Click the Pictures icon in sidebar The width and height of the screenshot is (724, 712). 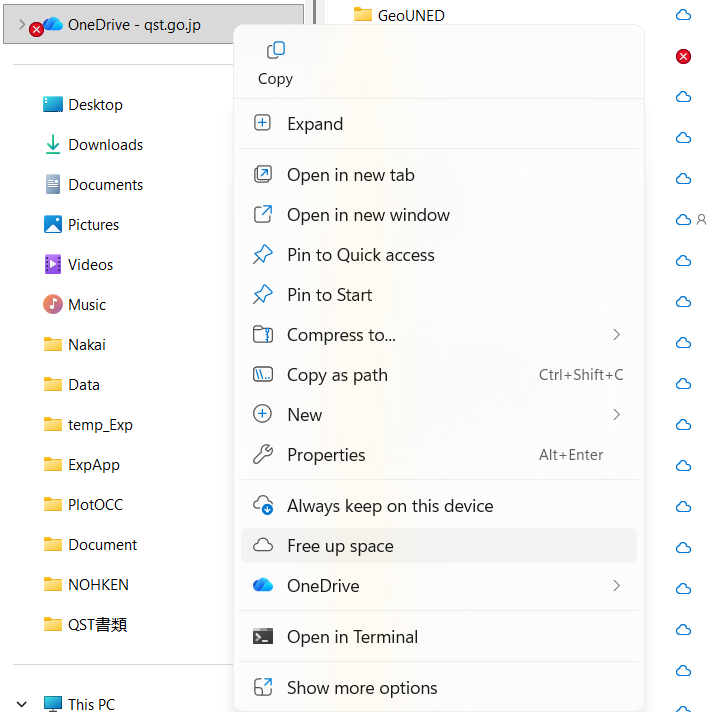53,224
